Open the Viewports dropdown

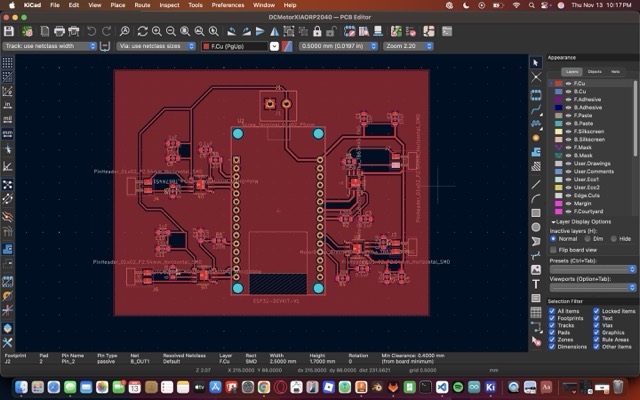click(x=593, y=288)
